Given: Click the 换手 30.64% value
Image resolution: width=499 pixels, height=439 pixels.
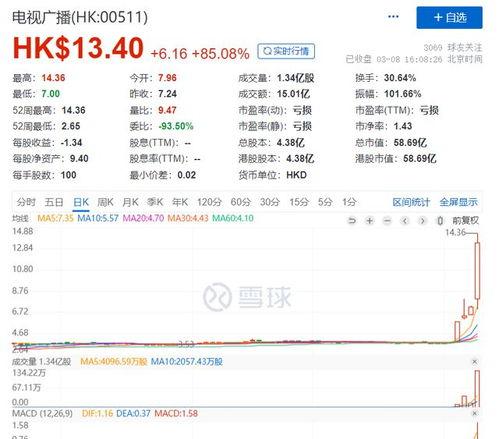Looking at the screenshot, I should click(400, 78).
